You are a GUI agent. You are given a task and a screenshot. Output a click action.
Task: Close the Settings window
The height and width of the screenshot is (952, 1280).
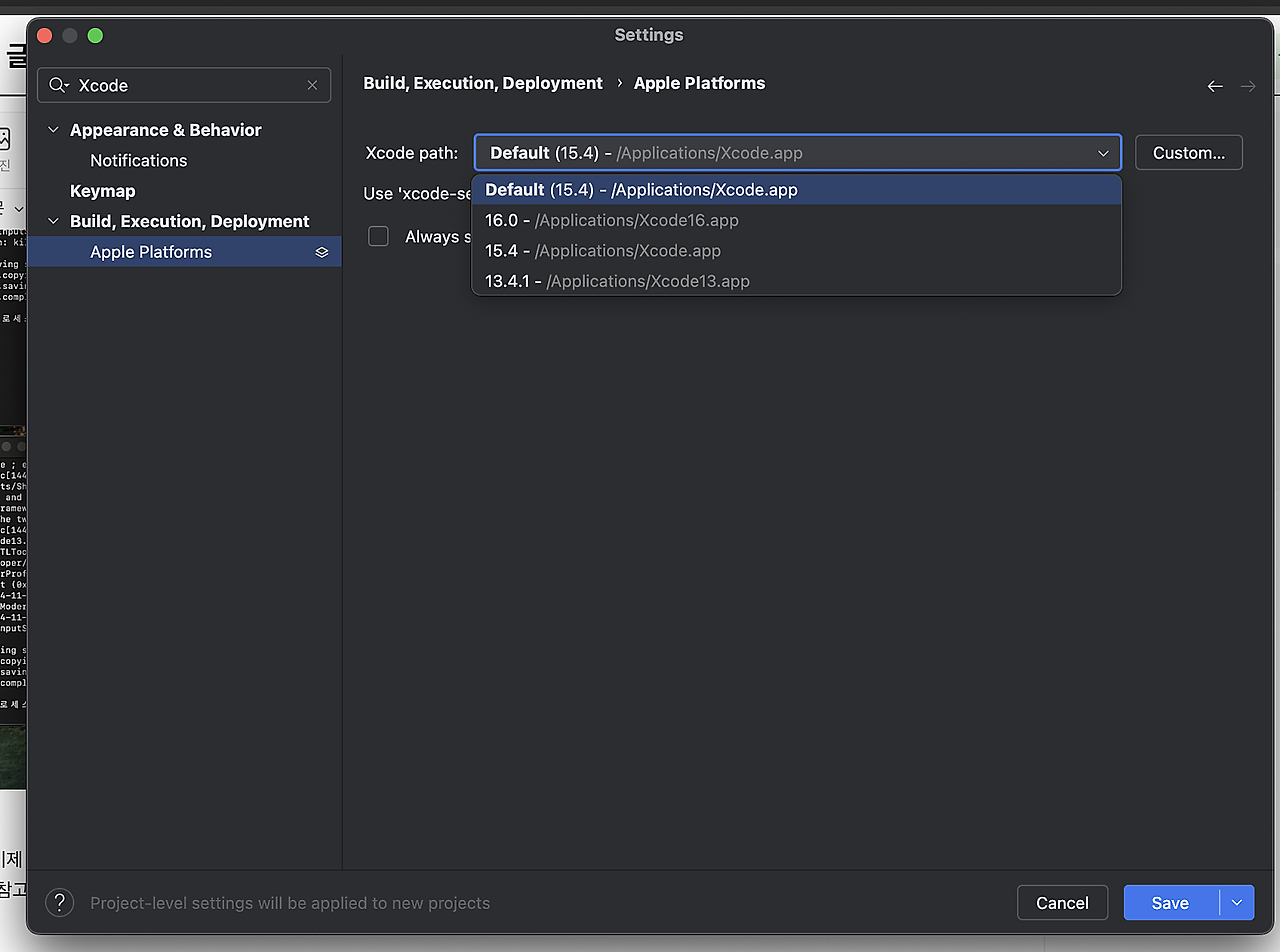pyautogui.click(x=44, y=35)
